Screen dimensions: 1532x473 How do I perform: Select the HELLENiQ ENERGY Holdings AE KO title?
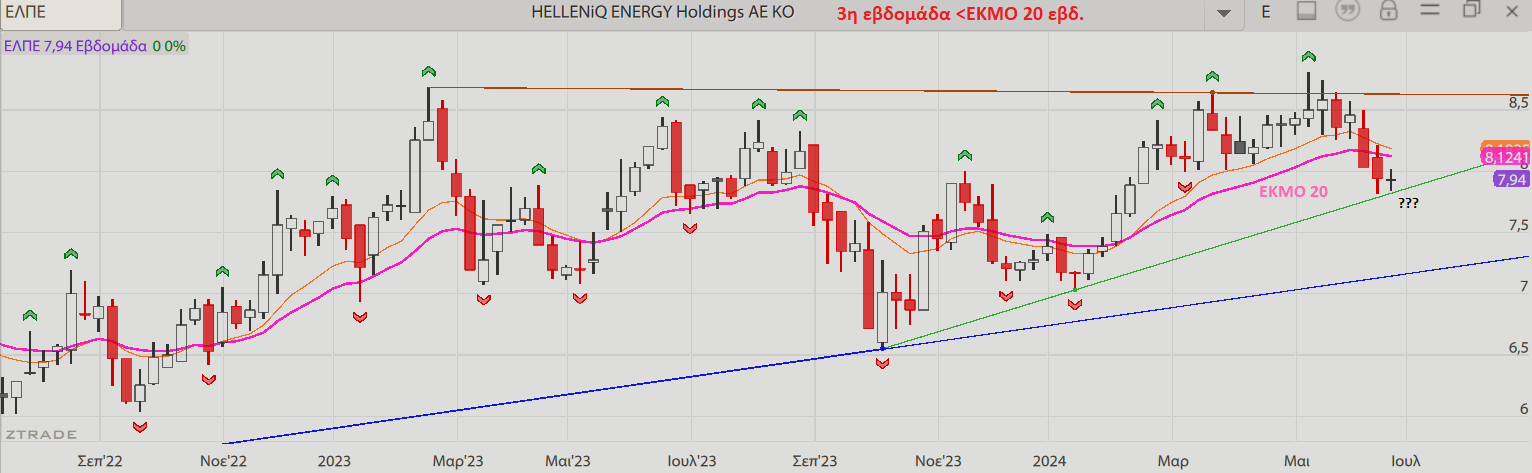664,13
